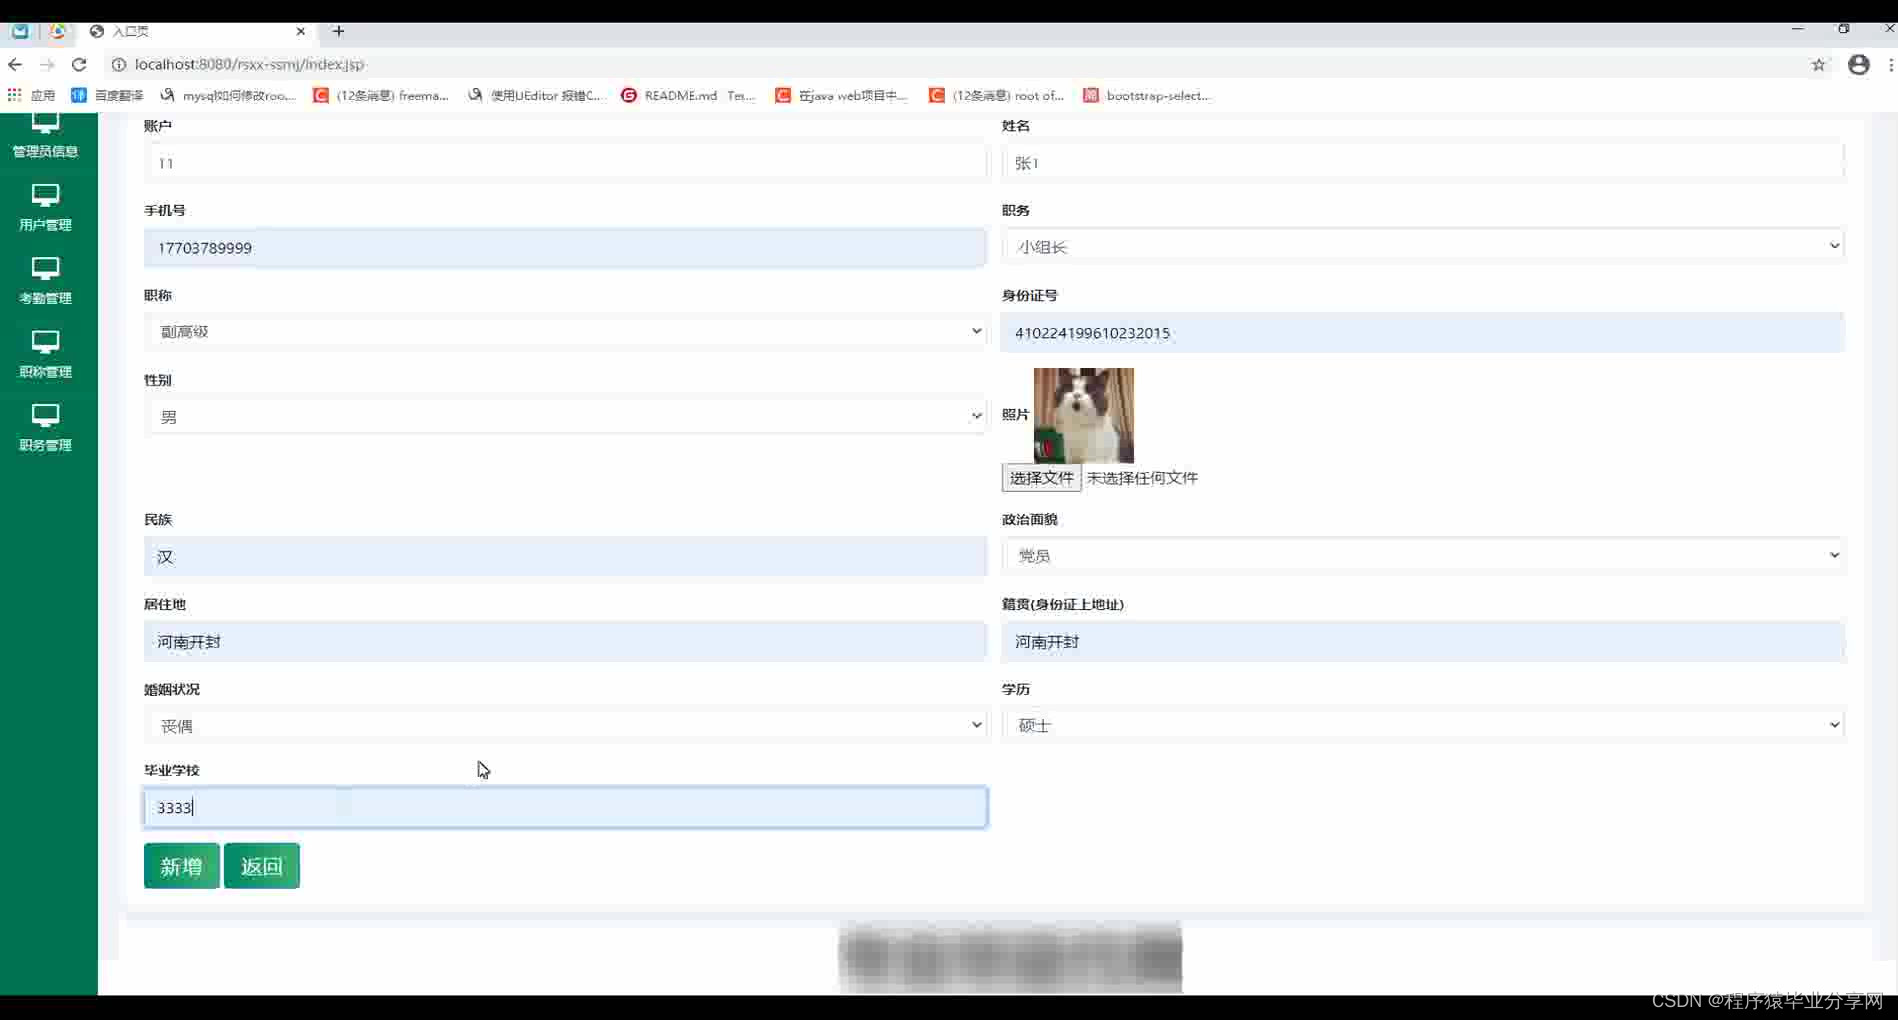Click the 姓名 input field
1898x1020 pixels.
(x=1423, y=162)
